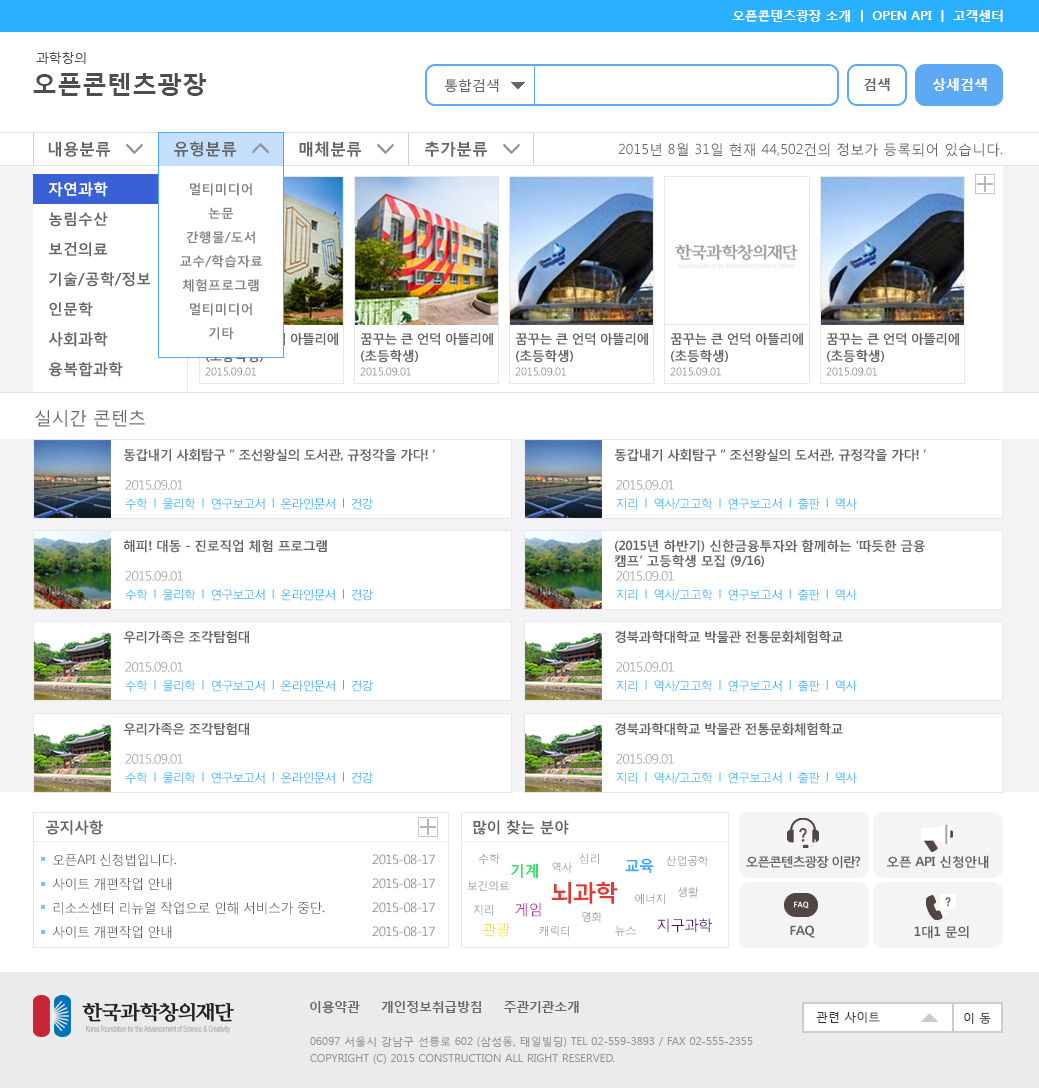Open the 통합검색 search type dropdown
This screenshot has width=1039, height=1088.
pos(481,86)
